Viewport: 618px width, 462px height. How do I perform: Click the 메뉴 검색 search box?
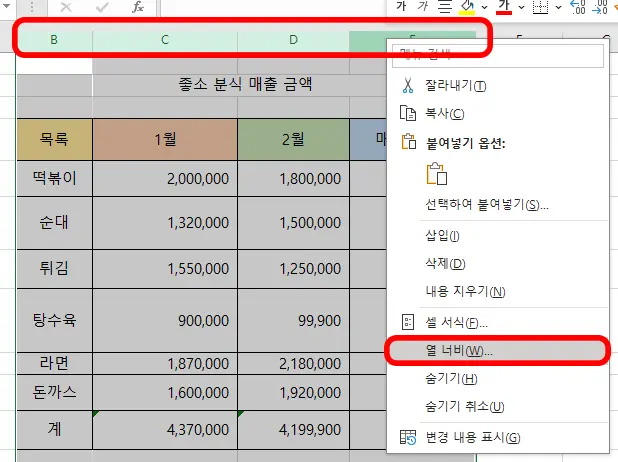tap(498, 55)
